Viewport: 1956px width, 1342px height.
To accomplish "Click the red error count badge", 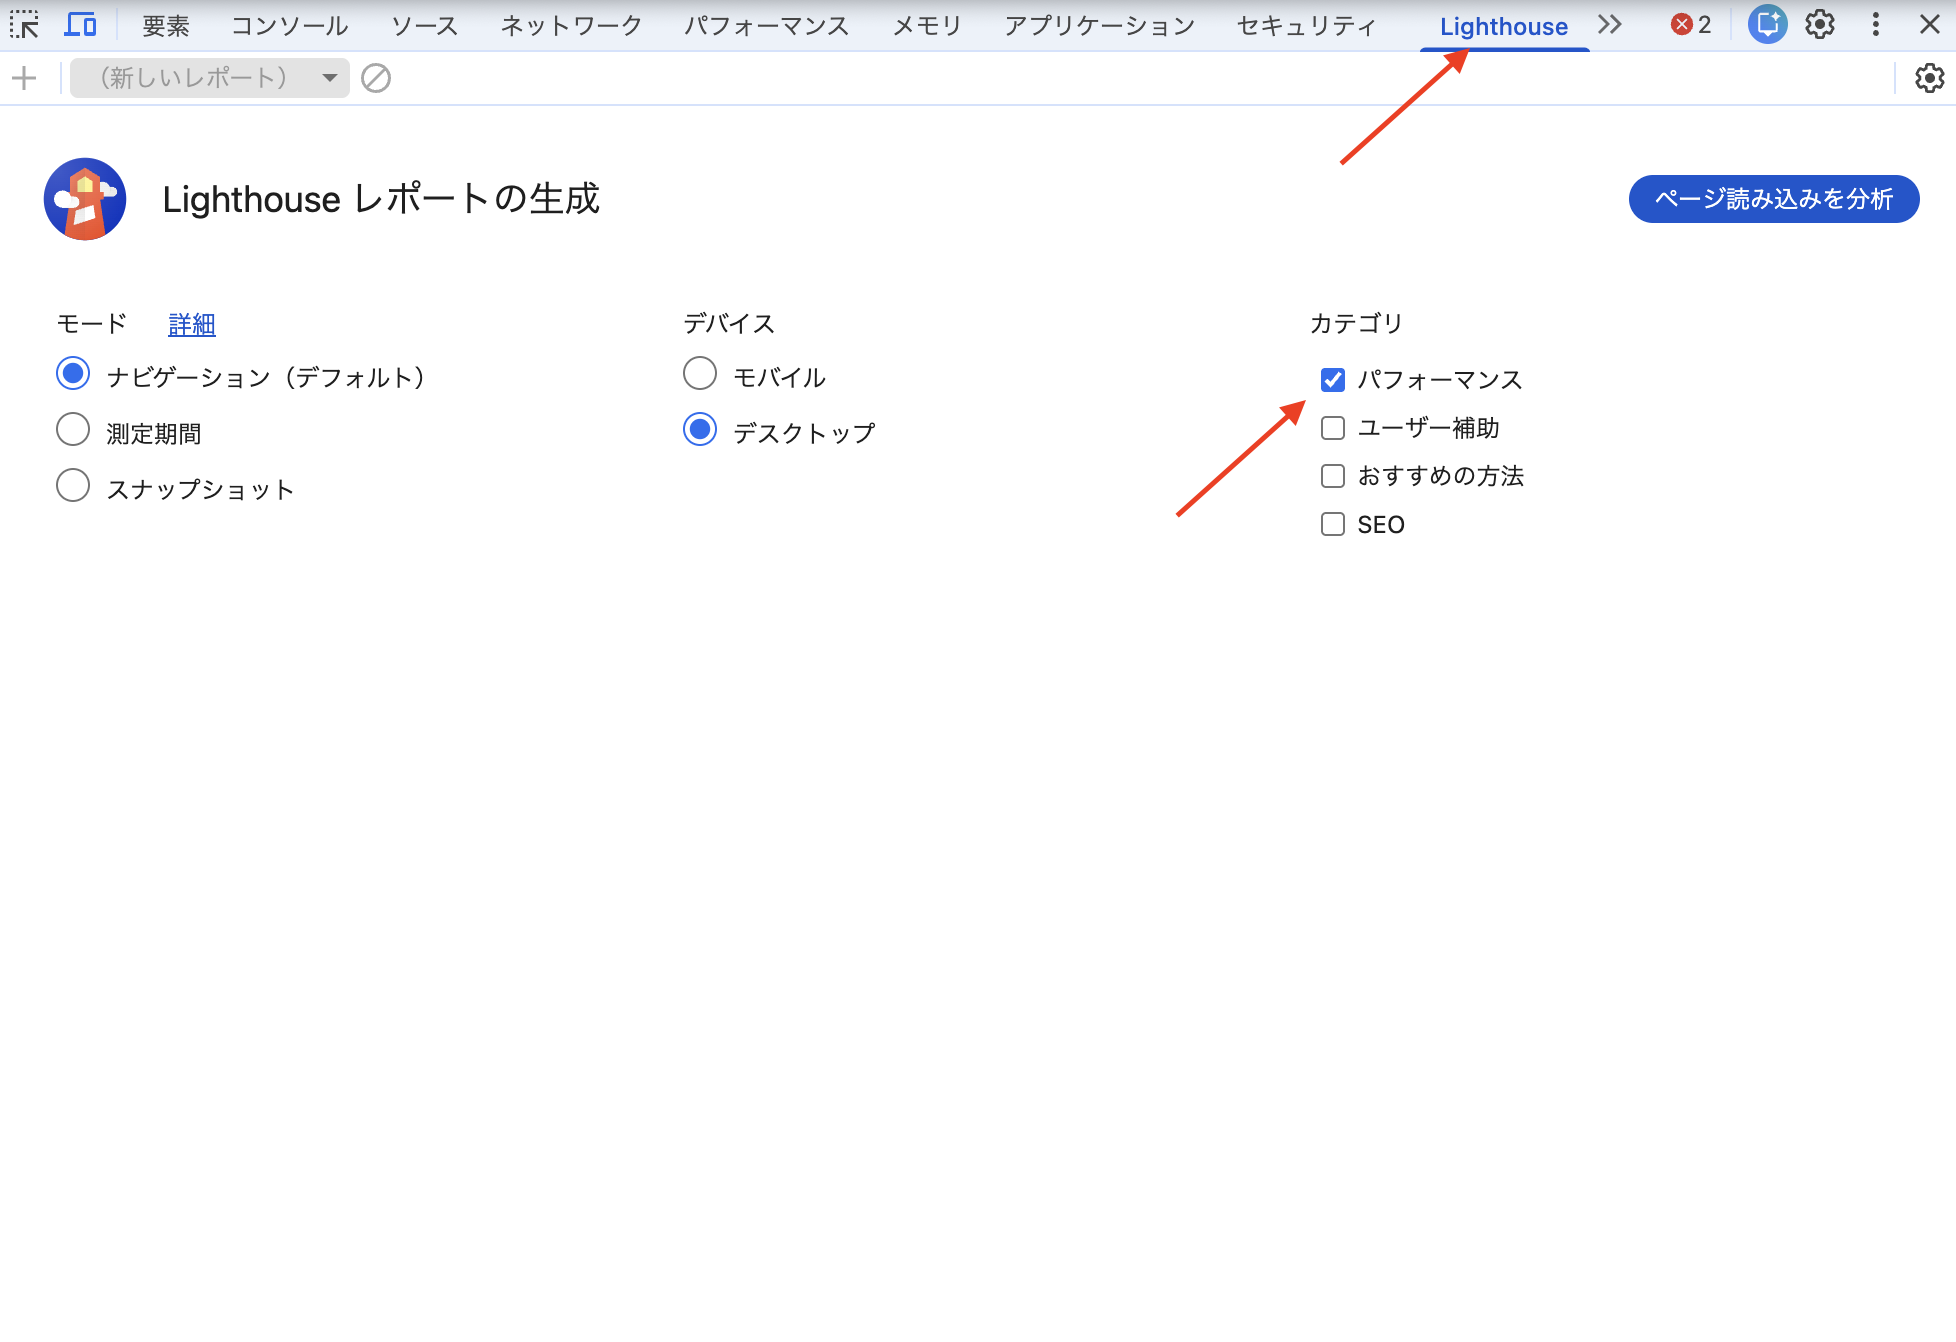I will point(1691,25).
